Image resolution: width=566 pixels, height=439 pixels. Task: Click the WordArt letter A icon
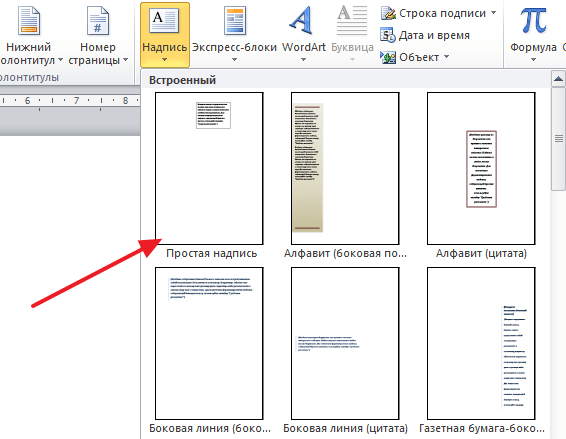click(301, 21)
